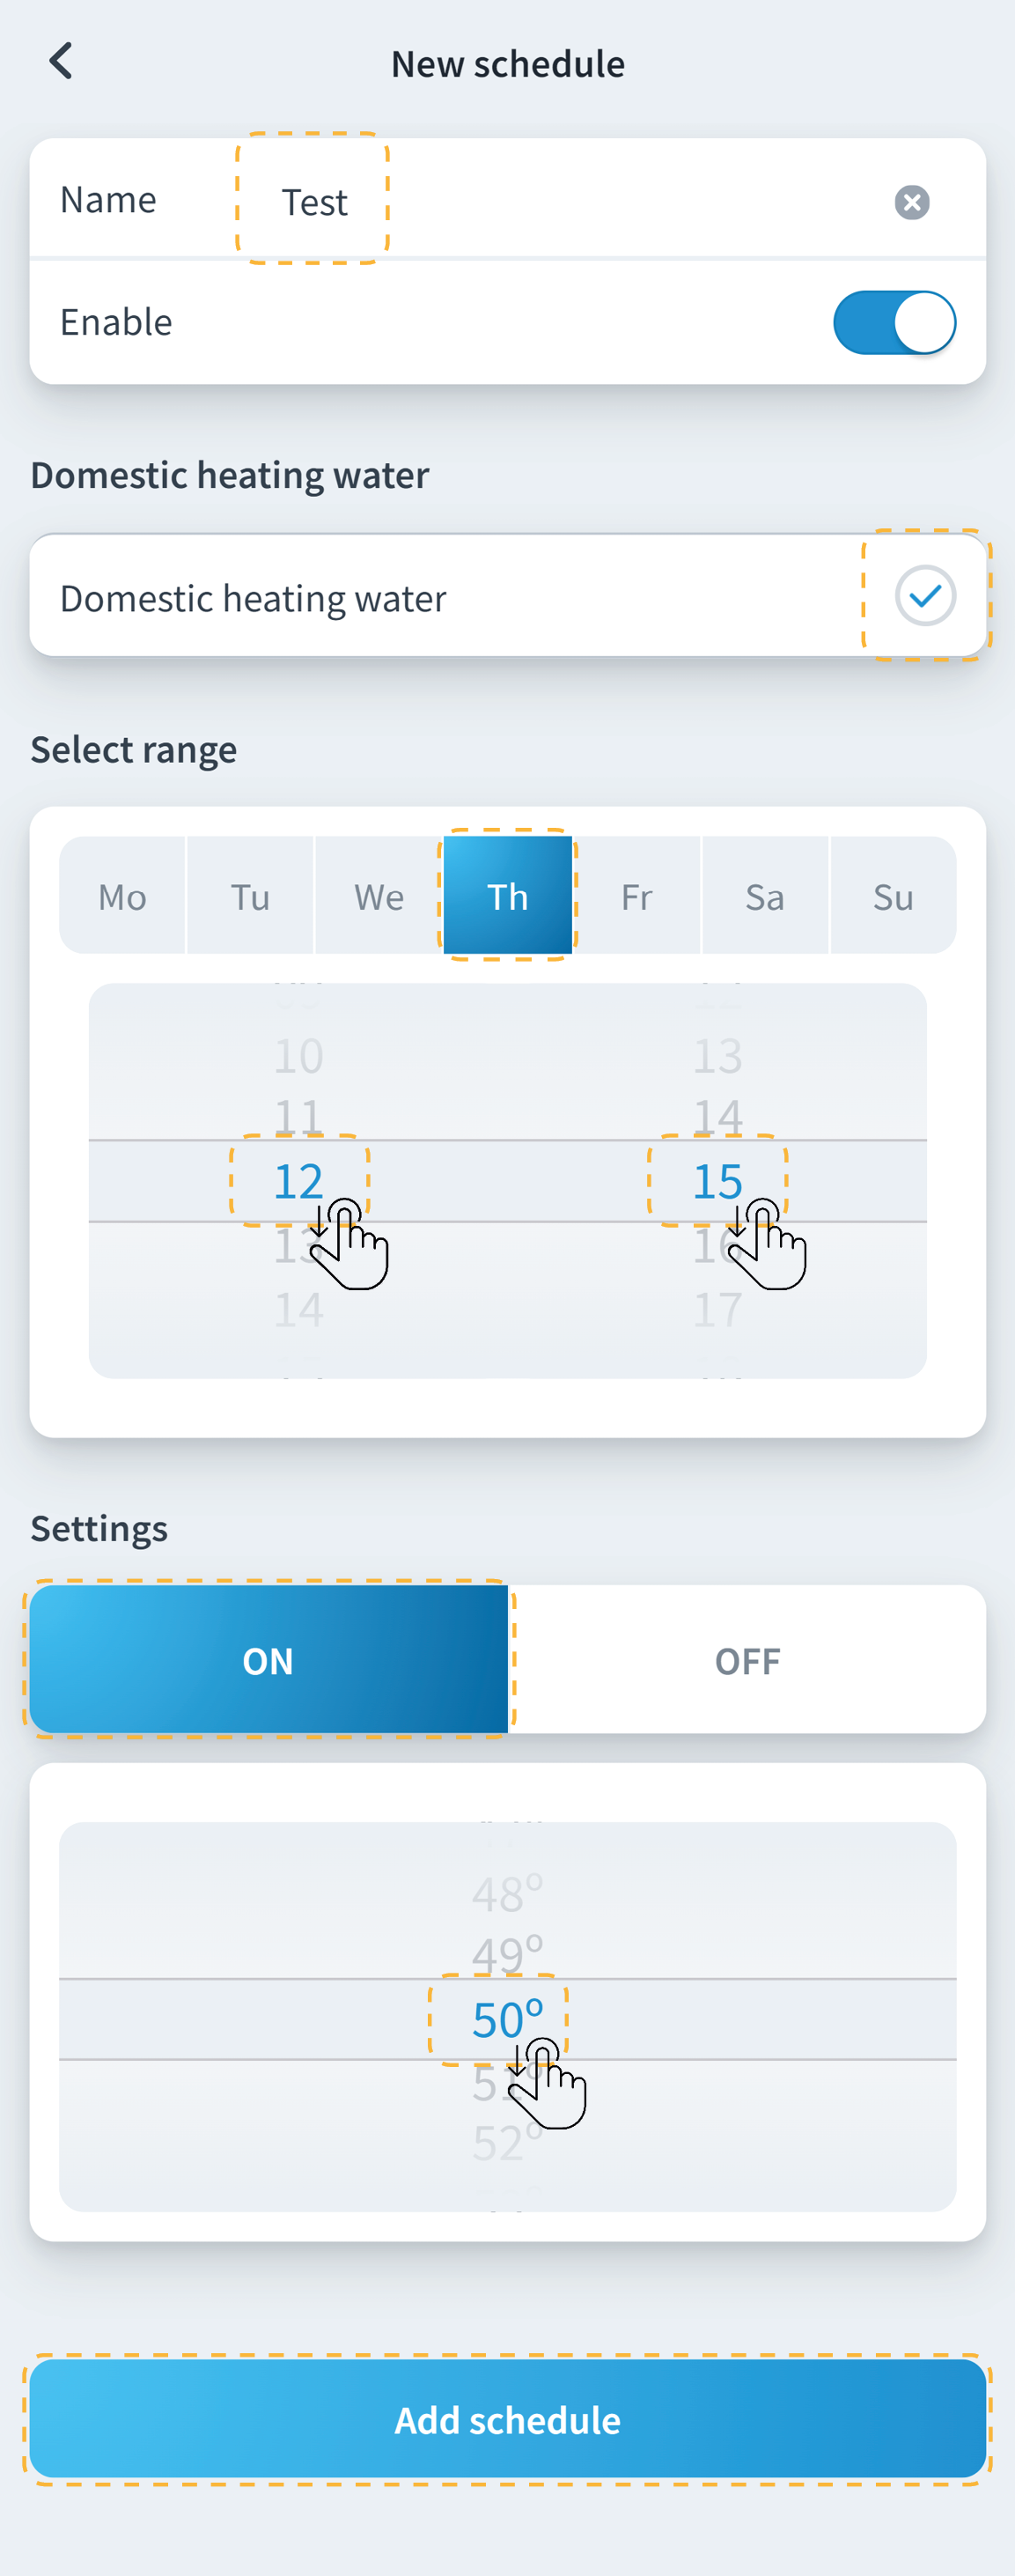1015x2576 pixels.
Task: Choose 48° in the temperature picker
Action: (x=507, y=1894)
